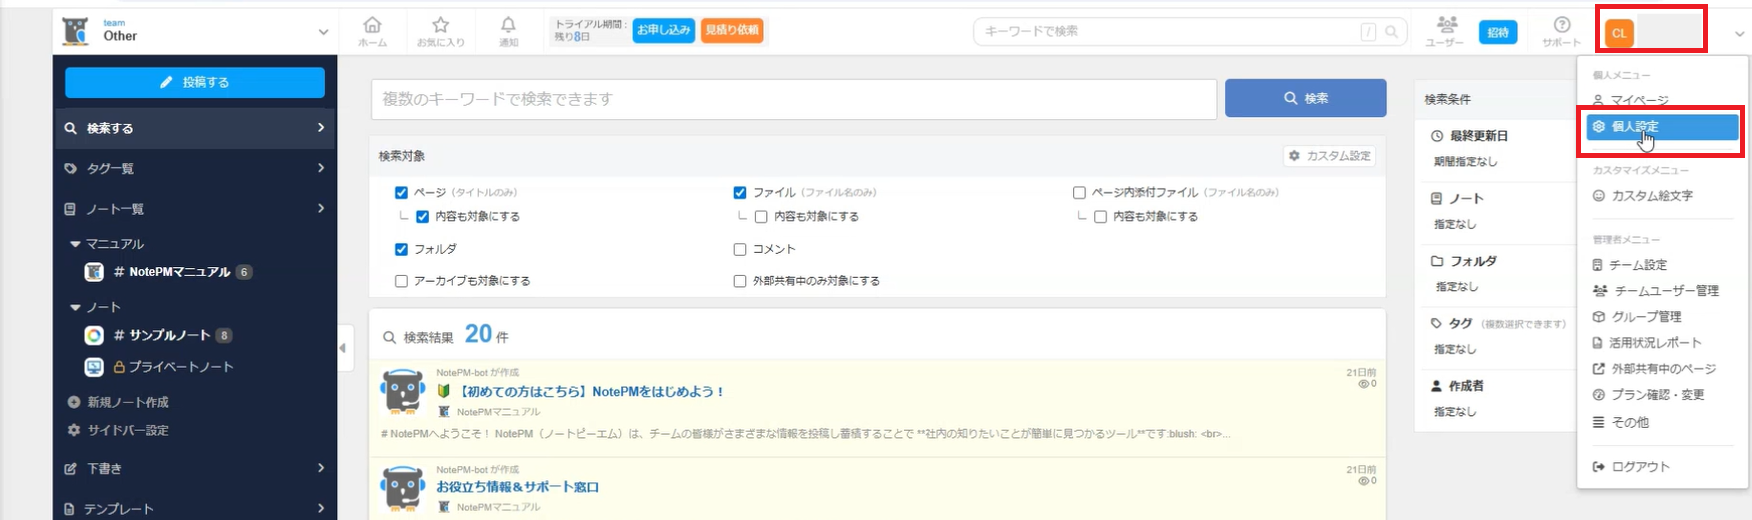The image size is (1752, 520).
Task: Click the 新規ノート作成 plus icon
Action: 73,402
